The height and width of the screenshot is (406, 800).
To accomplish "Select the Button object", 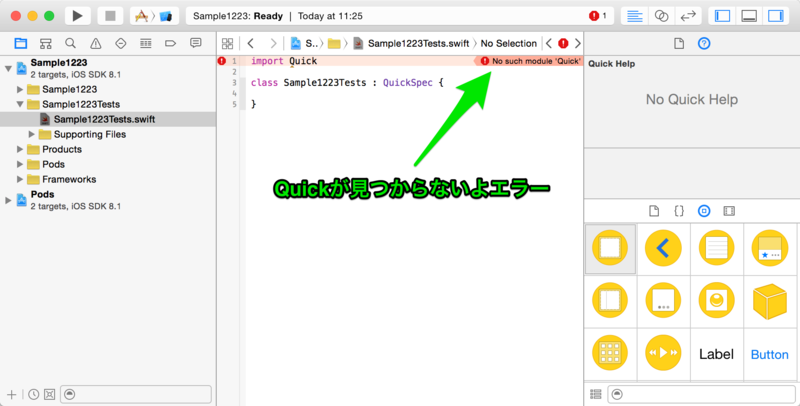I will click(x=770, y=354).
